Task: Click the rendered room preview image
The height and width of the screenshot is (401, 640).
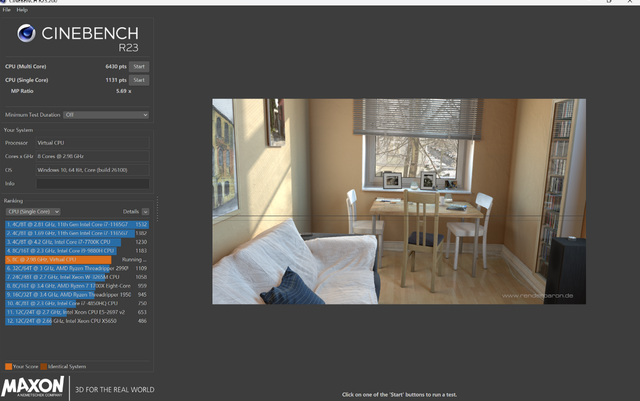Action: click(x=399, y=201)
